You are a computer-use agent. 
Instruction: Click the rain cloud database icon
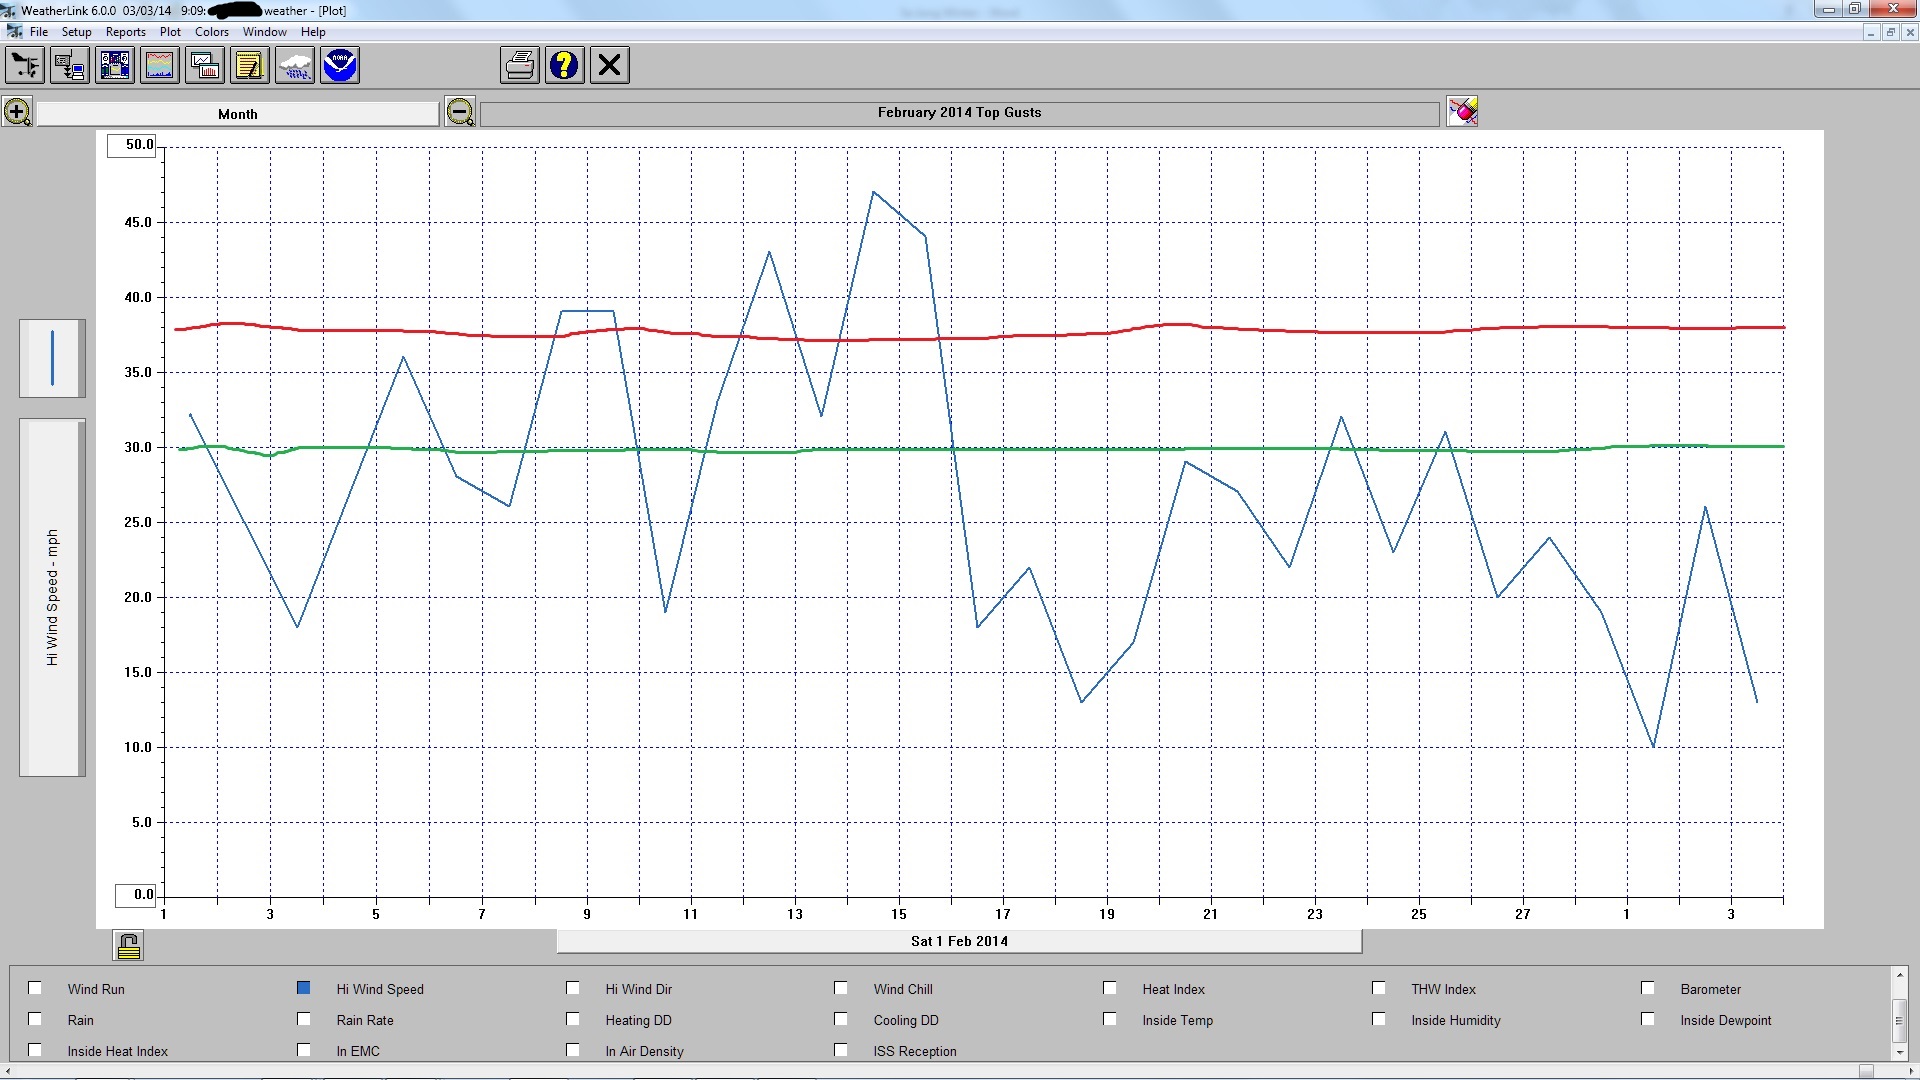(x=295, y=66)
